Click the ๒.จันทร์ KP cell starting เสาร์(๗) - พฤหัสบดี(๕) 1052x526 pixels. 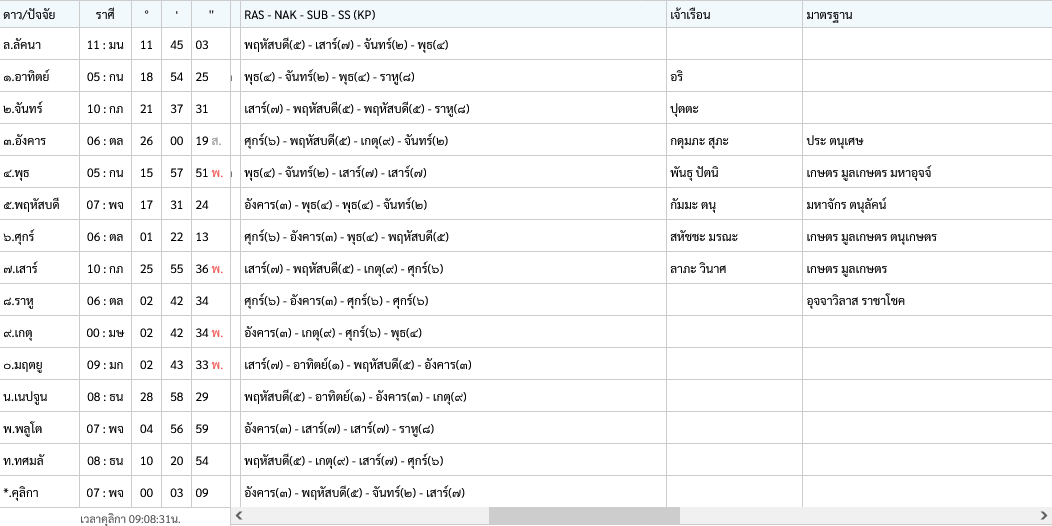coord(454,109)
